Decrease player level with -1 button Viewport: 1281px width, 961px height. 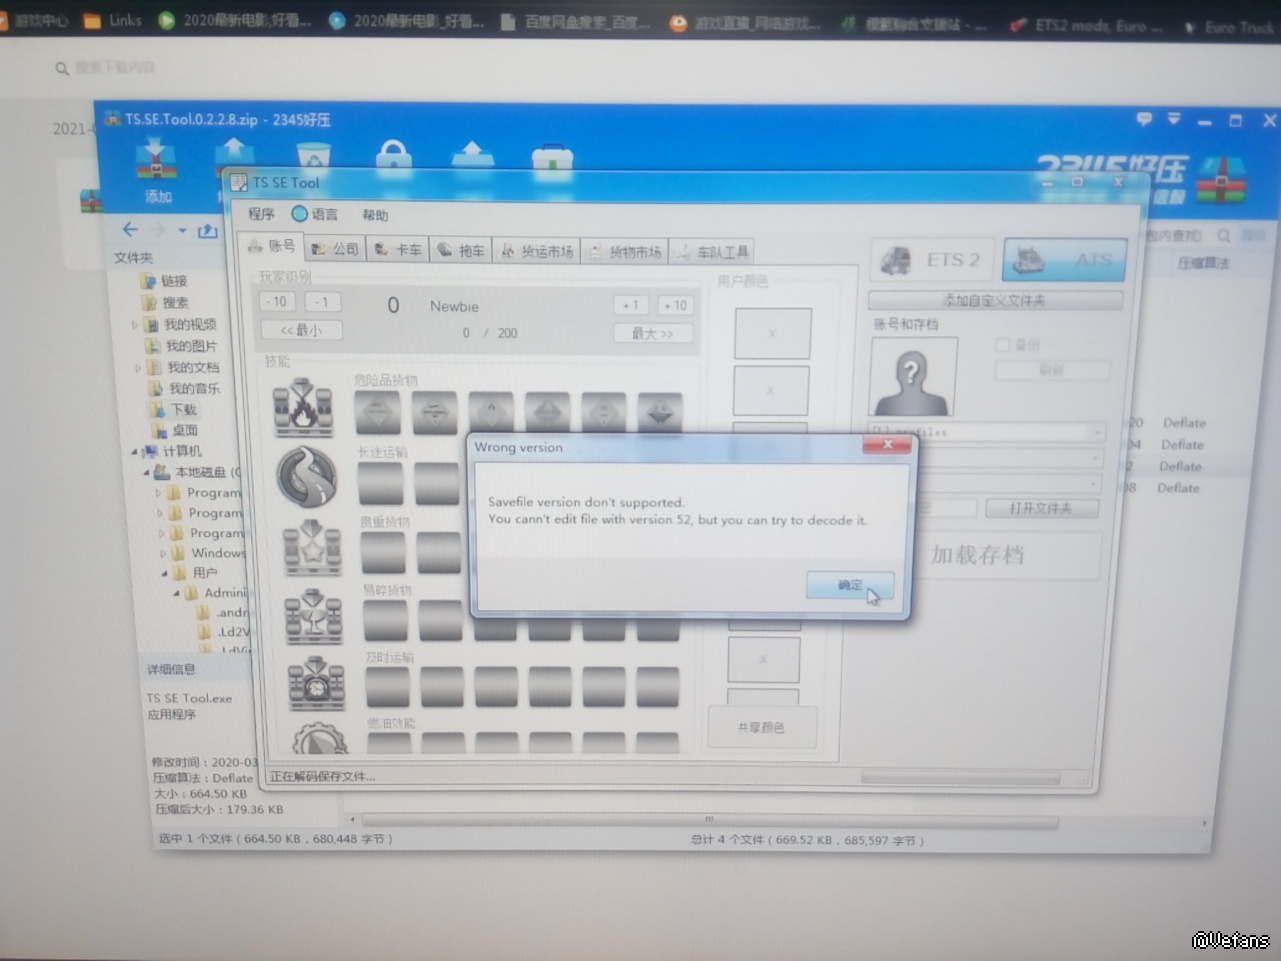[x=321, y=301]
